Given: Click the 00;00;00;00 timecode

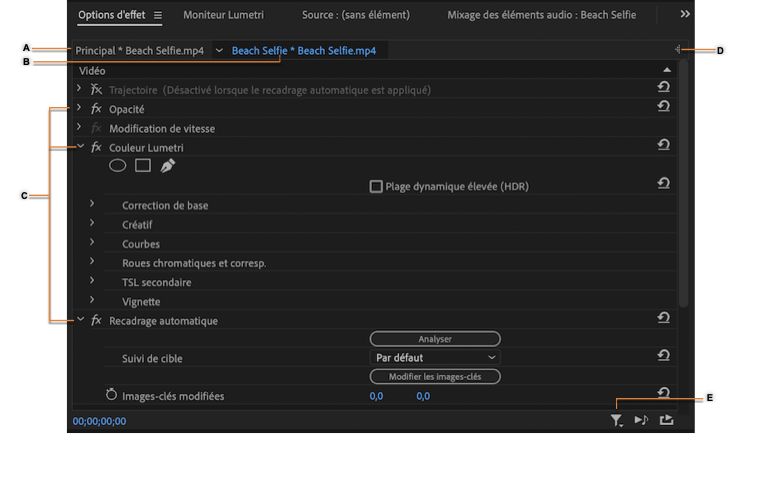Looking at the screenshot, I should [x=99, y=421].
